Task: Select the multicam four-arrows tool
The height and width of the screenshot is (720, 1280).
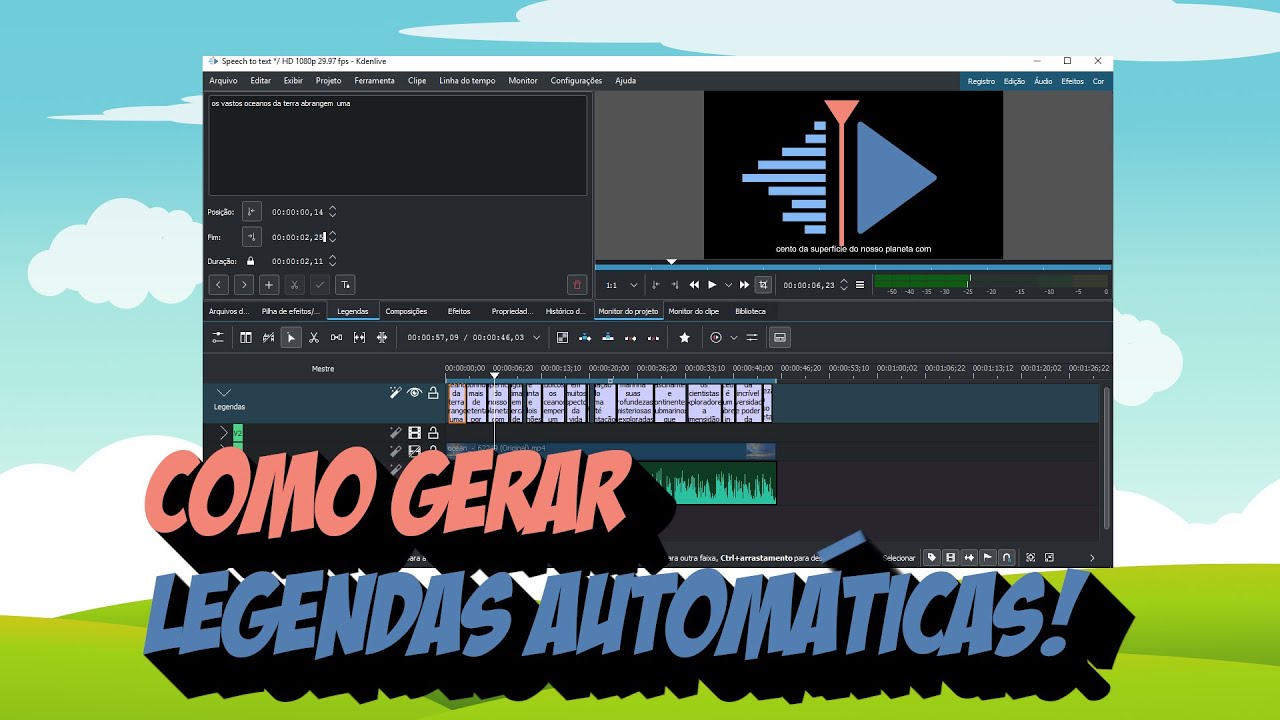Action: click(x=382, y=338)
